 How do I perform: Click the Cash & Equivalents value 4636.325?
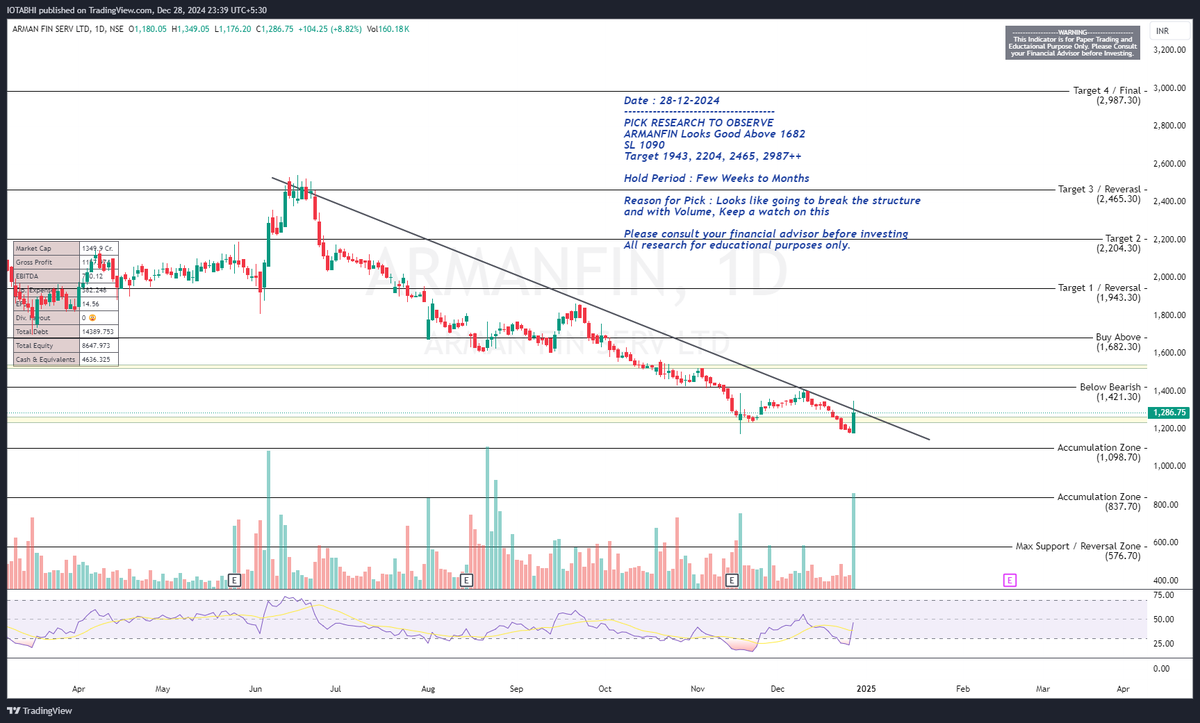pyautogui.click(x=97, y=358)
